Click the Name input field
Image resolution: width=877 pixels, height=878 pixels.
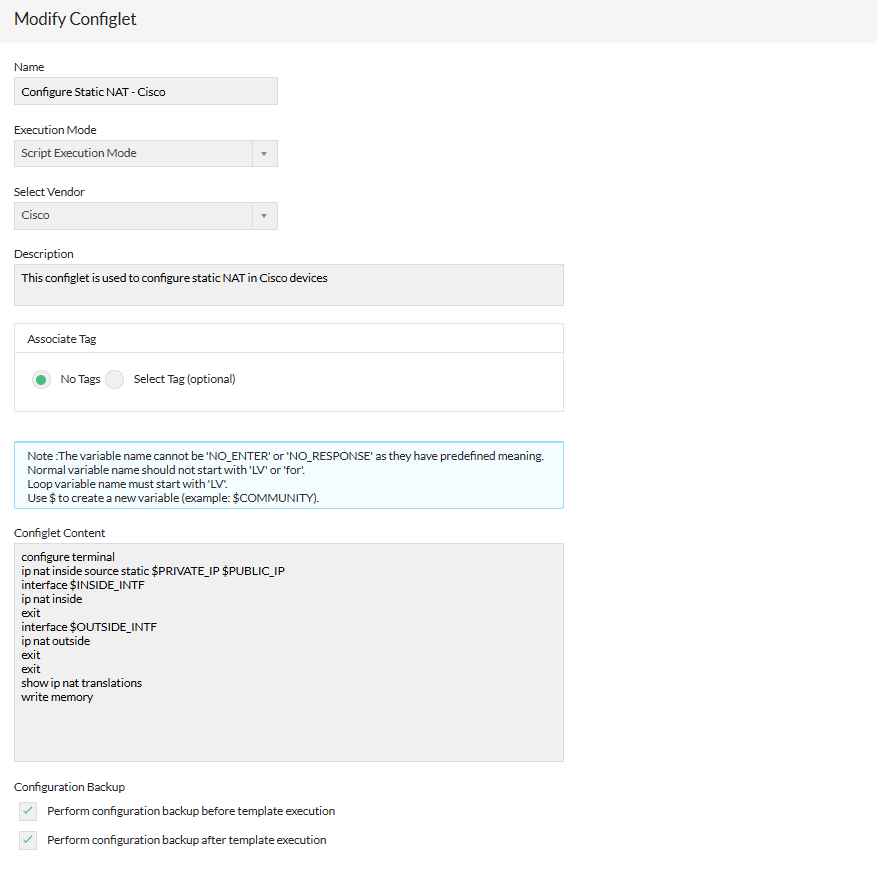click(x=145, y=91)
